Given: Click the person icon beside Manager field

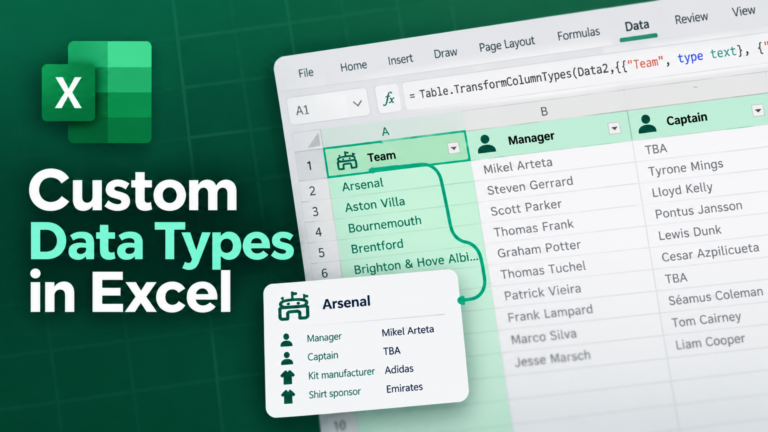Looking at the screenshot, I should 287,340.
